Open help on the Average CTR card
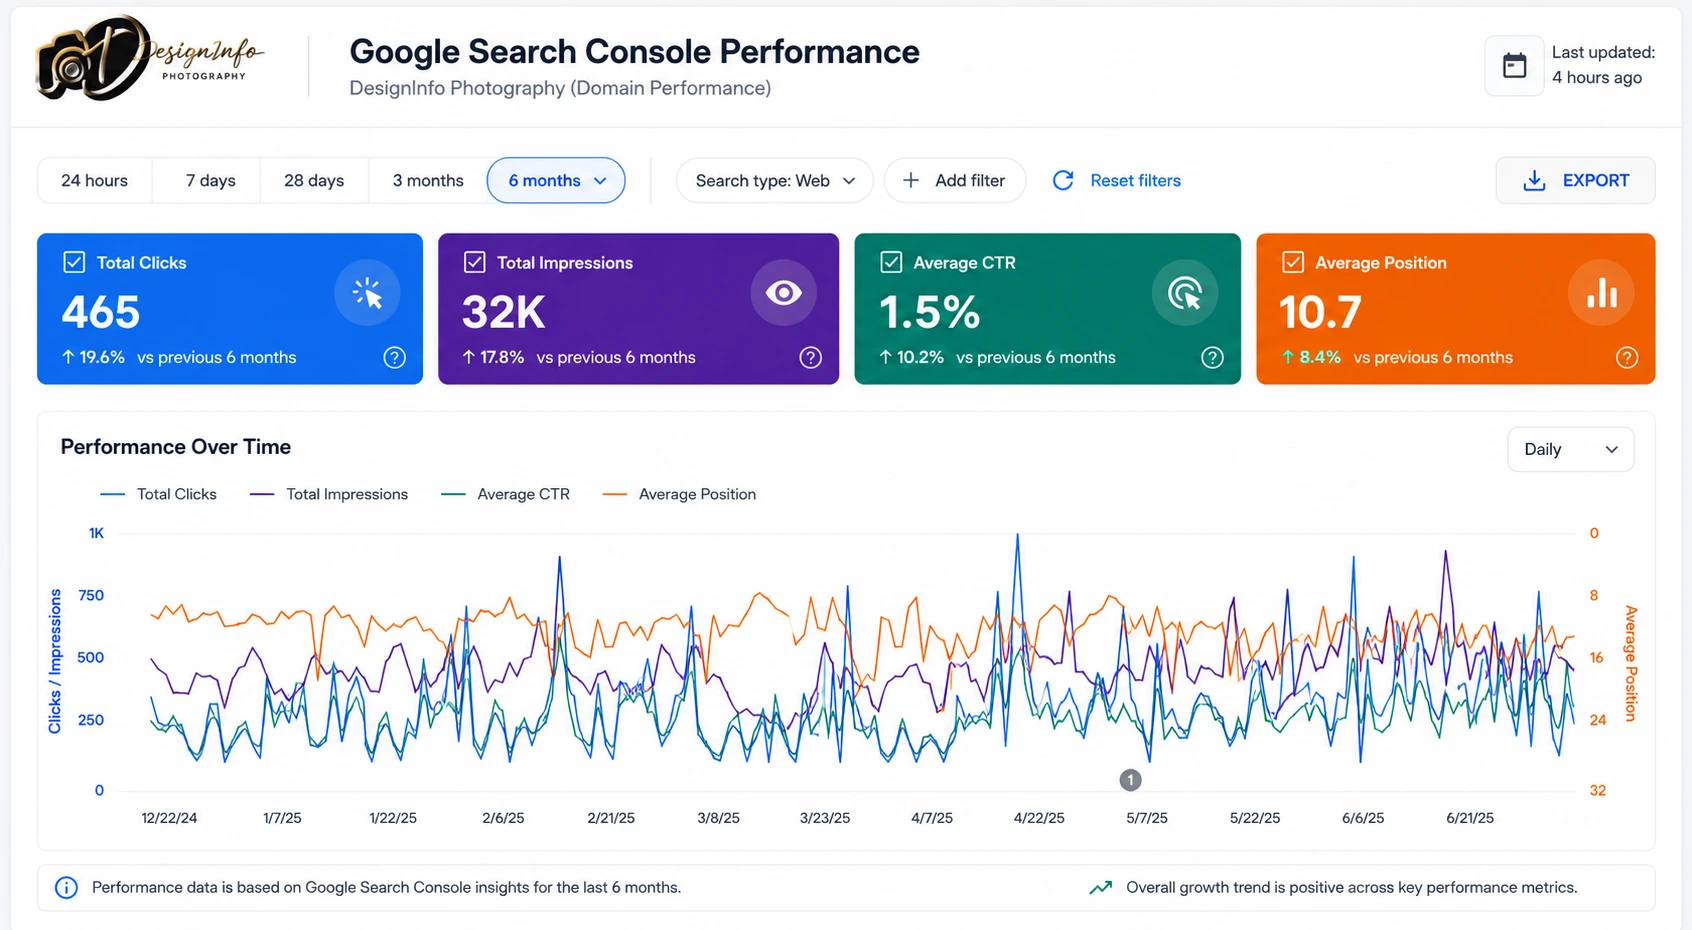This screenshot has height=930, width=1692. tap(1212, 357)
